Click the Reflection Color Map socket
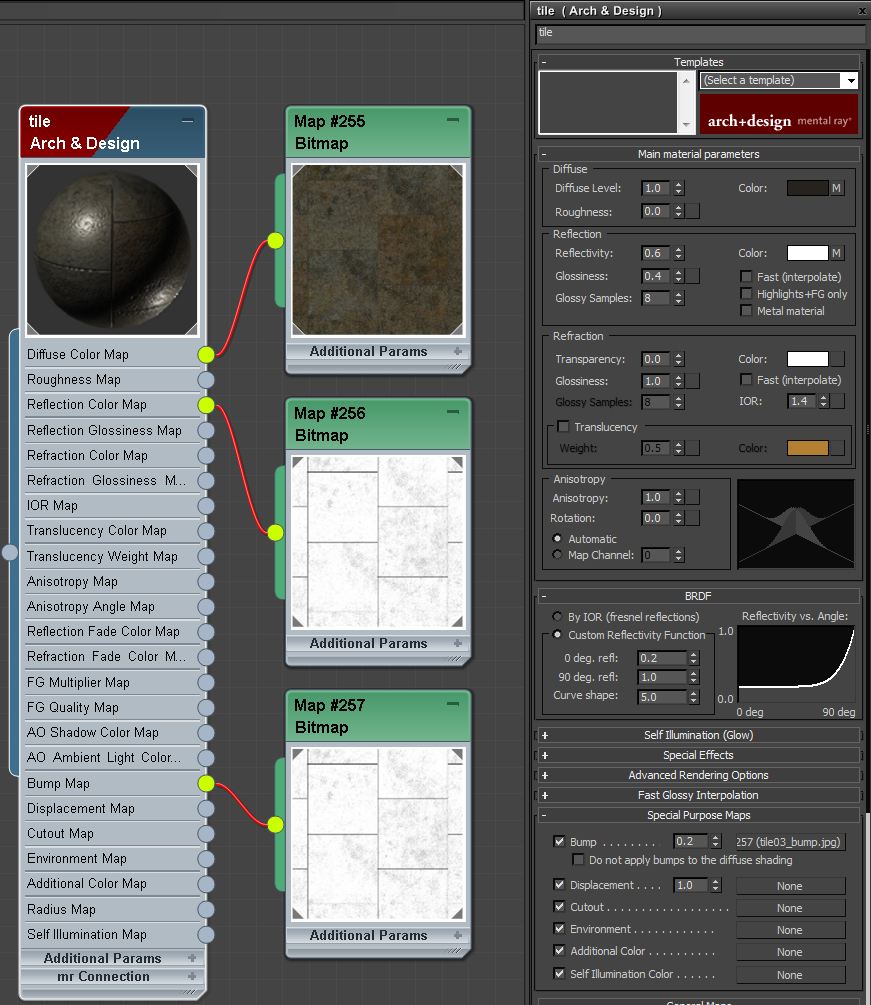Image resolution: width=871 pixels, height=1005 pixels. pos(206,404)
